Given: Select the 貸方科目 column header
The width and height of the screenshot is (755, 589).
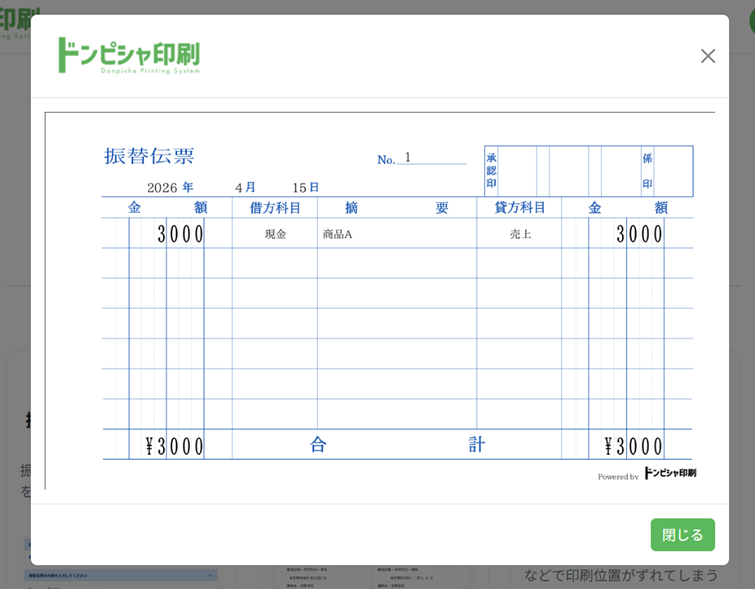Looking at the screenshot, I should click(x=520, y=208).
